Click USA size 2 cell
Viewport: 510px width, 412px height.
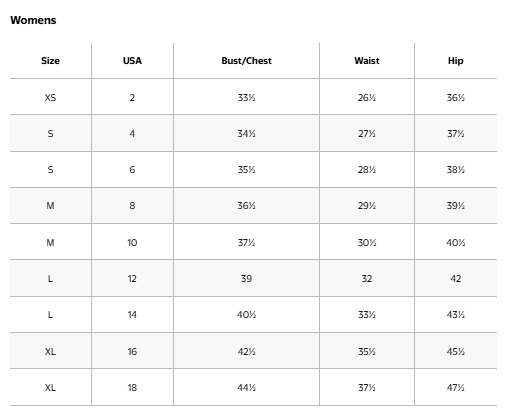pyautogui.click(x=132, y=98)
